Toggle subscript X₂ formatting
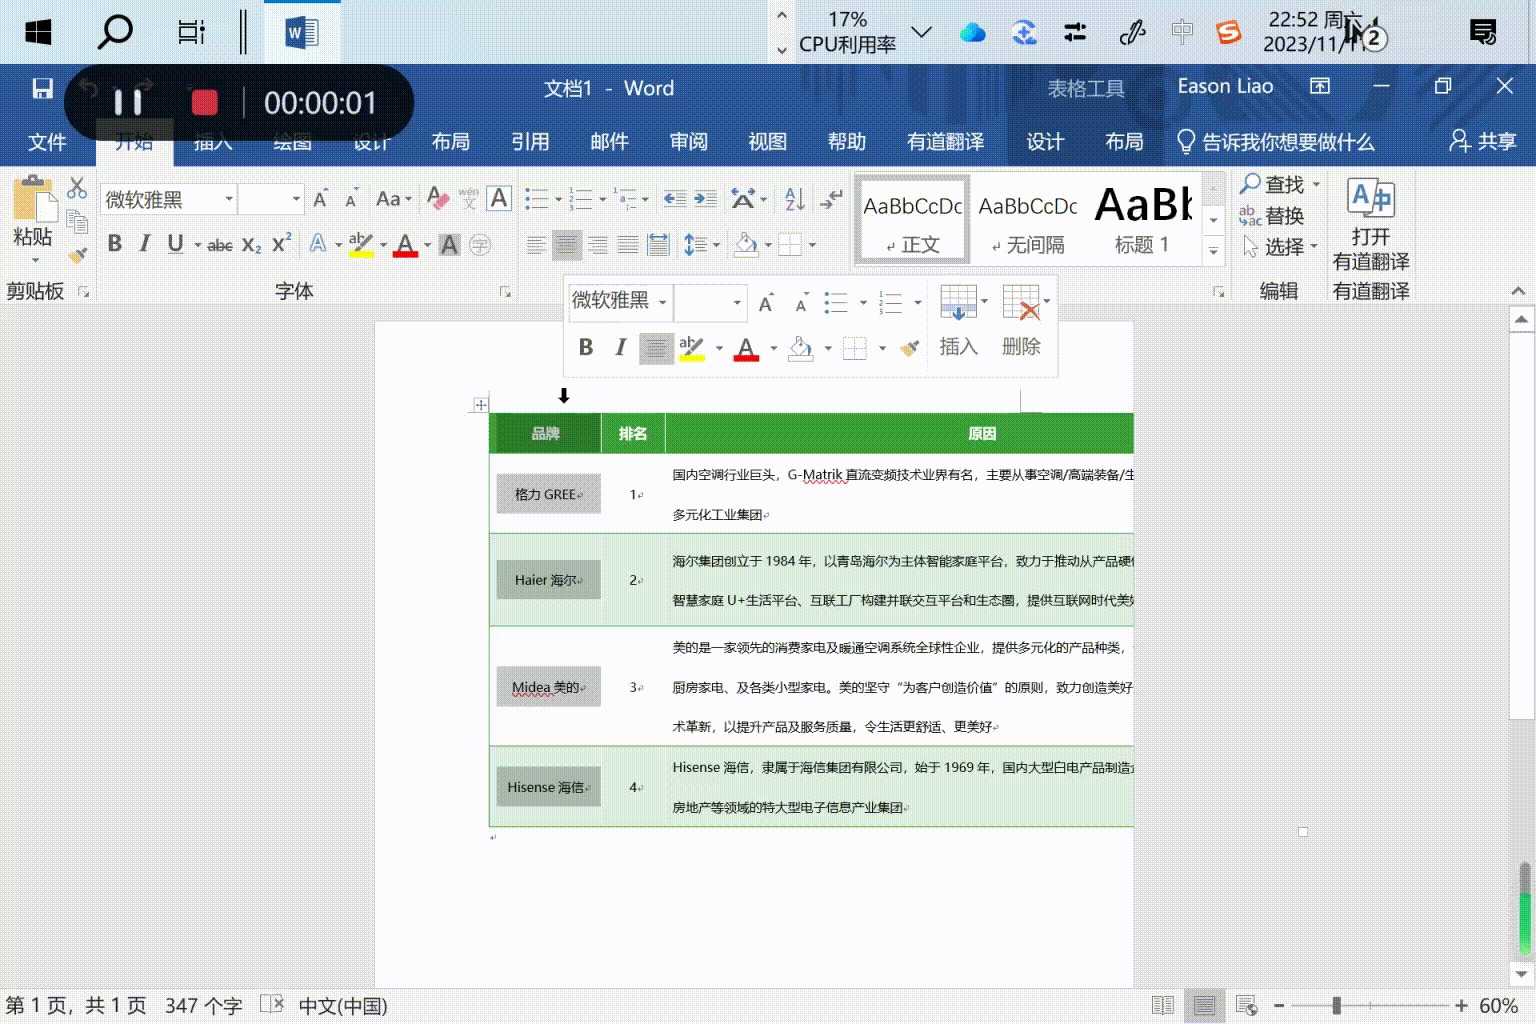The image size is (1536, 1024). click(252, 245)
